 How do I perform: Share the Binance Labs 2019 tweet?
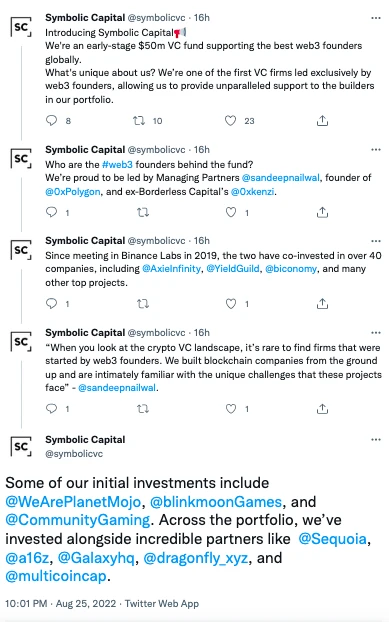pos(322,304)
